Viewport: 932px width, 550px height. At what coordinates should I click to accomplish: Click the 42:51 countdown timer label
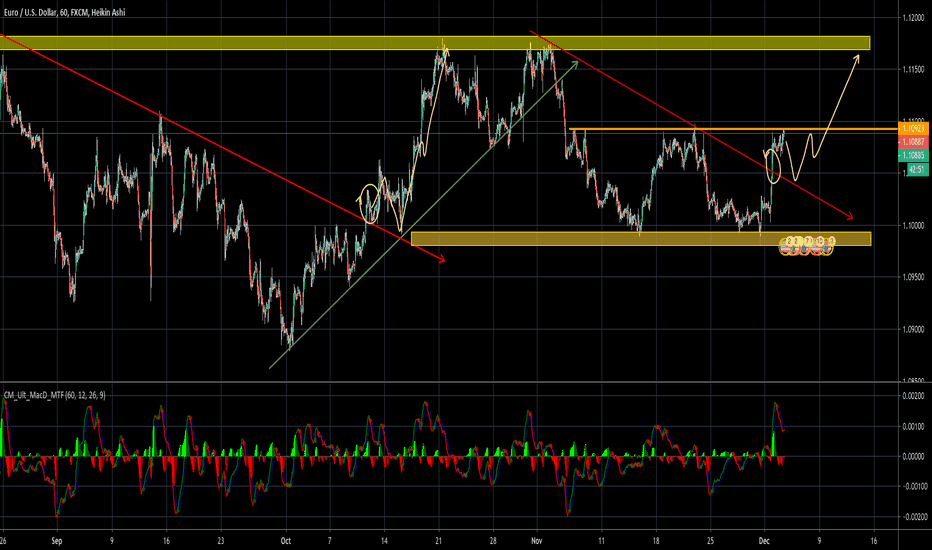tap(910, 168)
